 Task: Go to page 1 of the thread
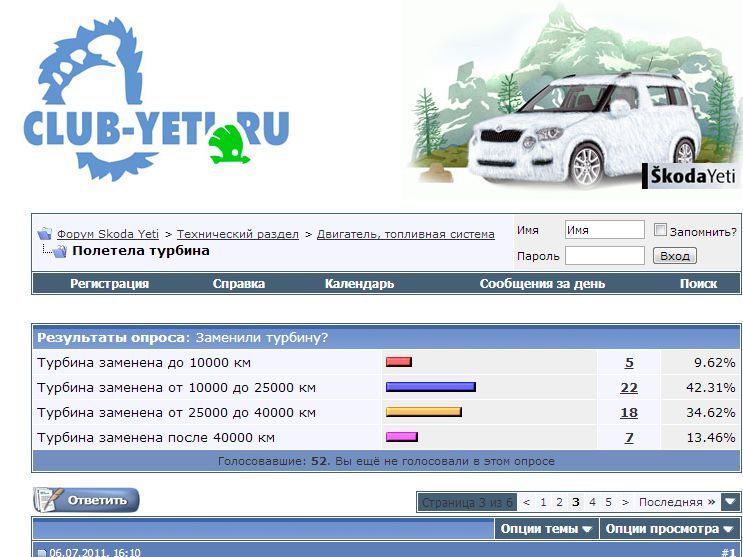pos(543,502)
